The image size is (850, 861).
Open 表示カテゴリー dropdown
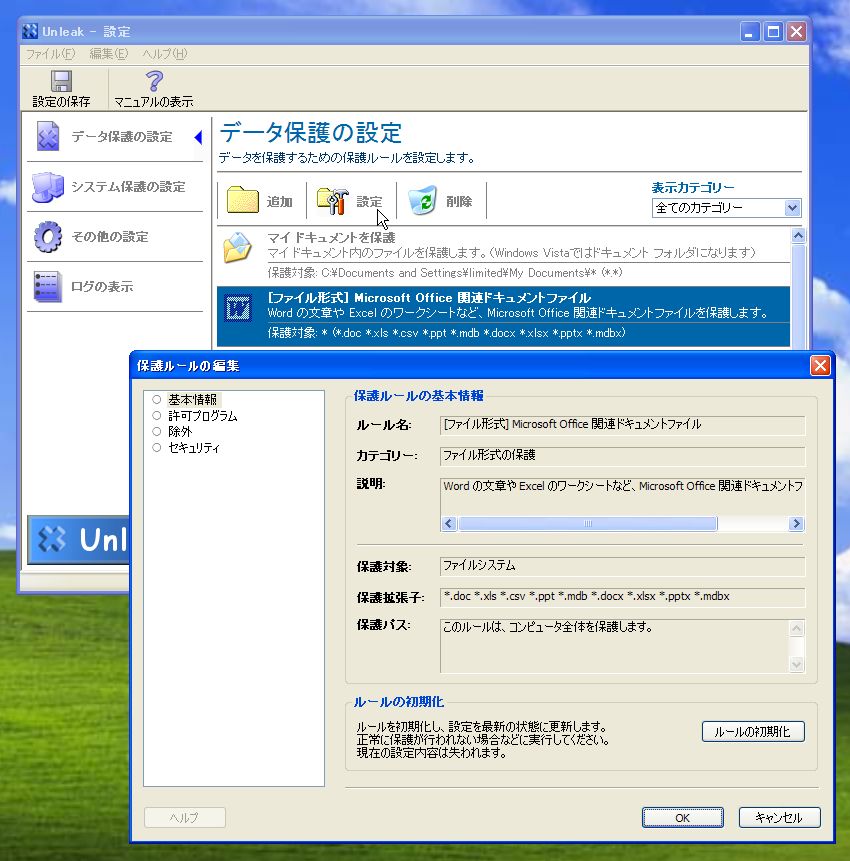(x=726, y=208)
